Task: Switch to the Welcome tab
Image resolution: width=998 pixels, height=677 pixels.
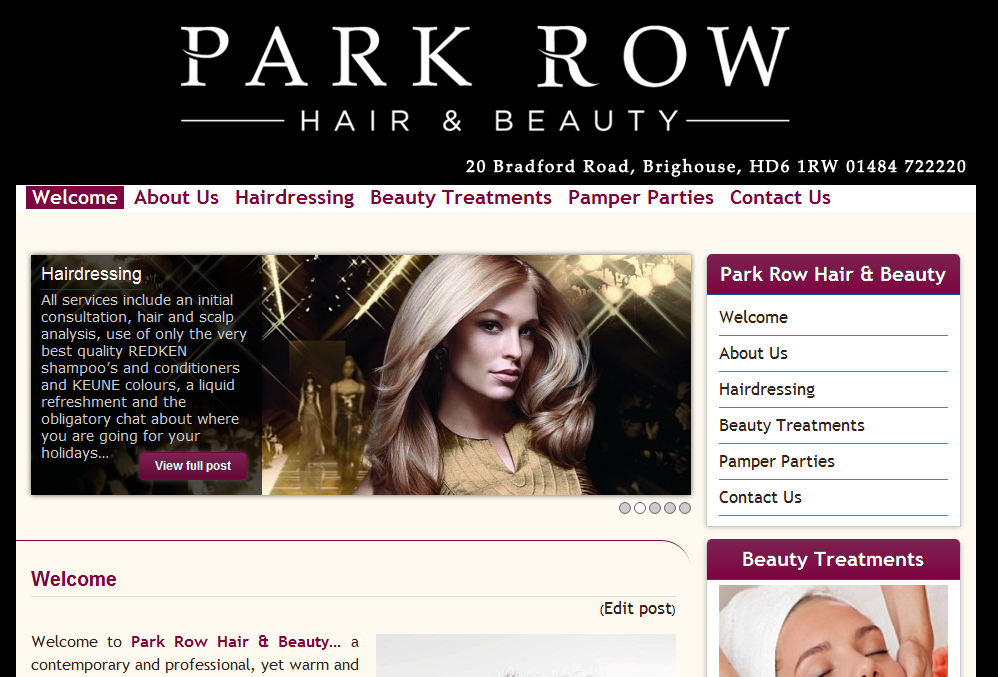Action: pos(74,197)
